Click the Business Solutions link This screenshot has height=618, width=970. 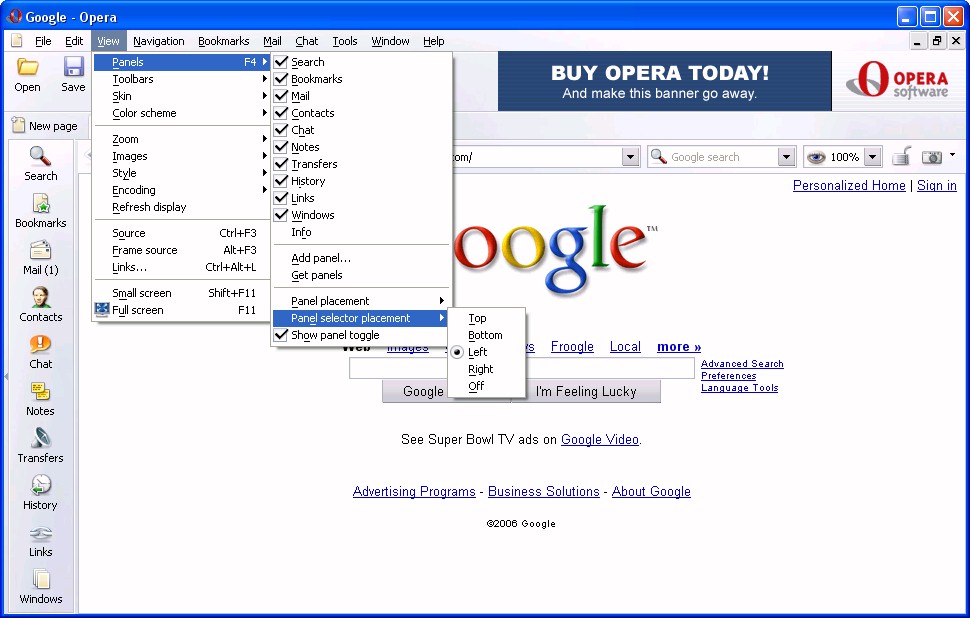click(543, 491)
